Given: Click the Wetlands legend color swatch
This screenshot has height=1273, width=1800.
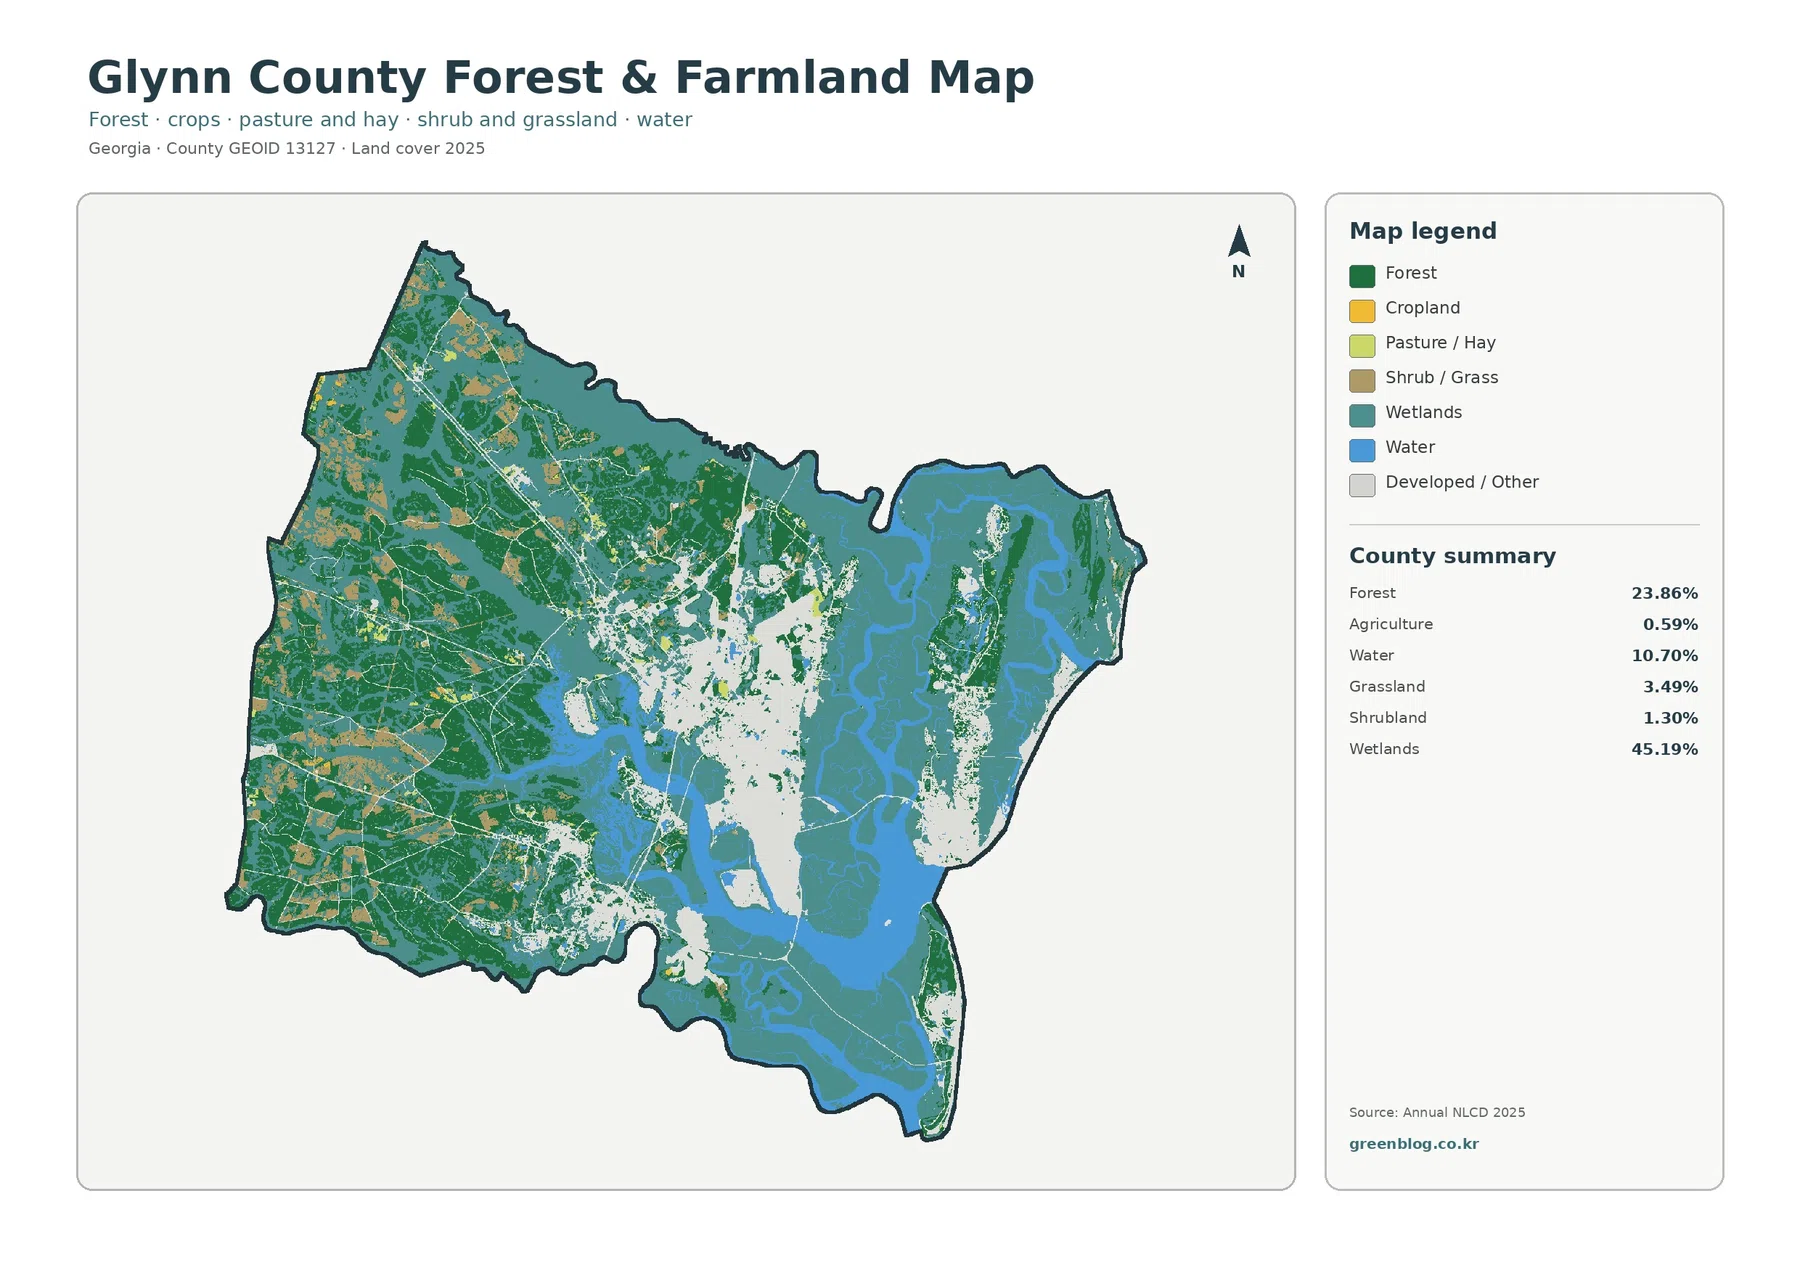Looking at the screenshot, I should [1362, 415].
